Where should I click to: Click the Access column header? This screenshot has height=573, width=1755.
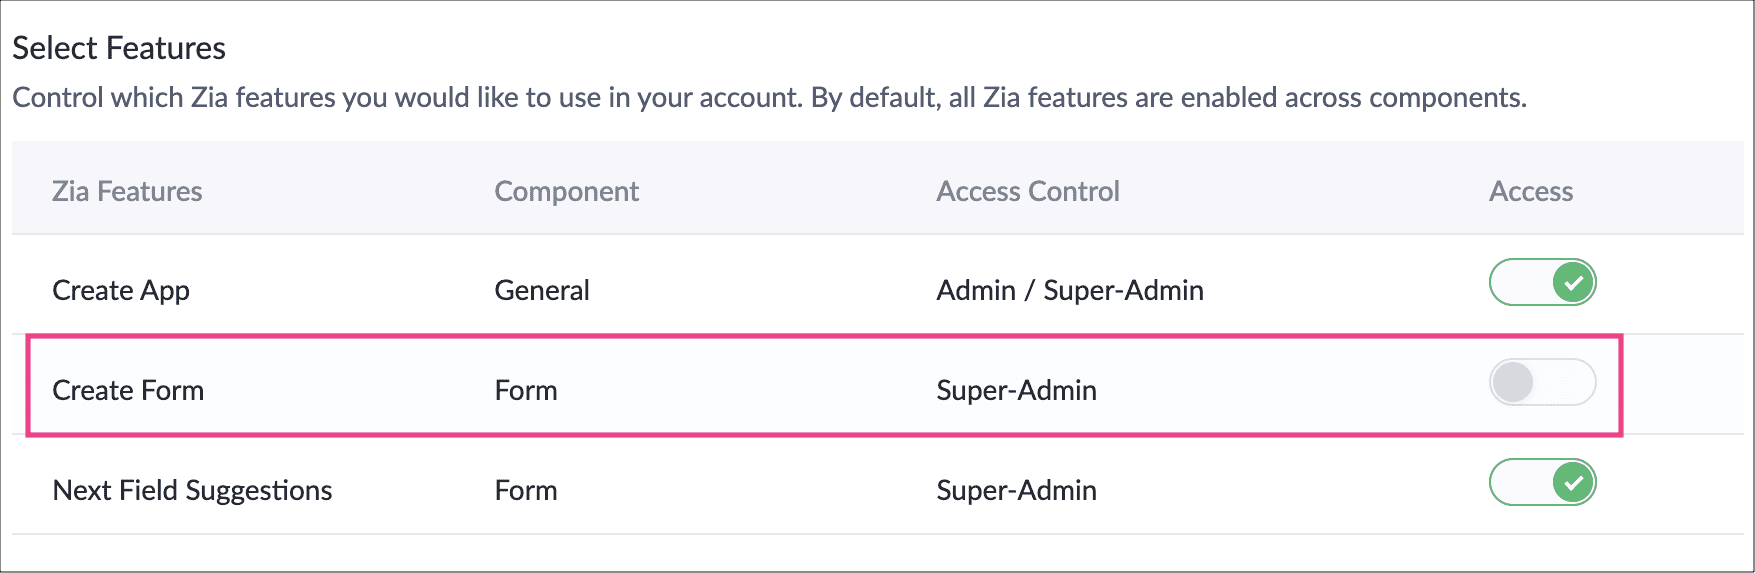pos(1530,191)
